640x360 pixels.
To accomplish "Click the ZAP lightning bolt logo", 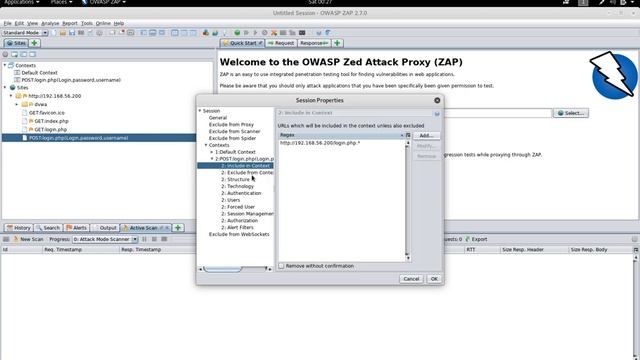I will [x=613, y=75].
